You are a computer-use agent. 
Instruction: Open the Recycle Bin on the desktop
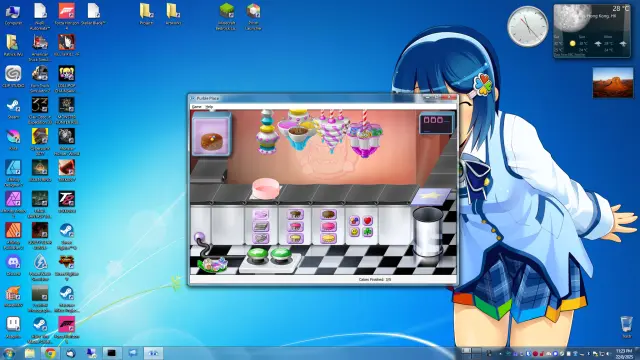click(x=626, y=327)
